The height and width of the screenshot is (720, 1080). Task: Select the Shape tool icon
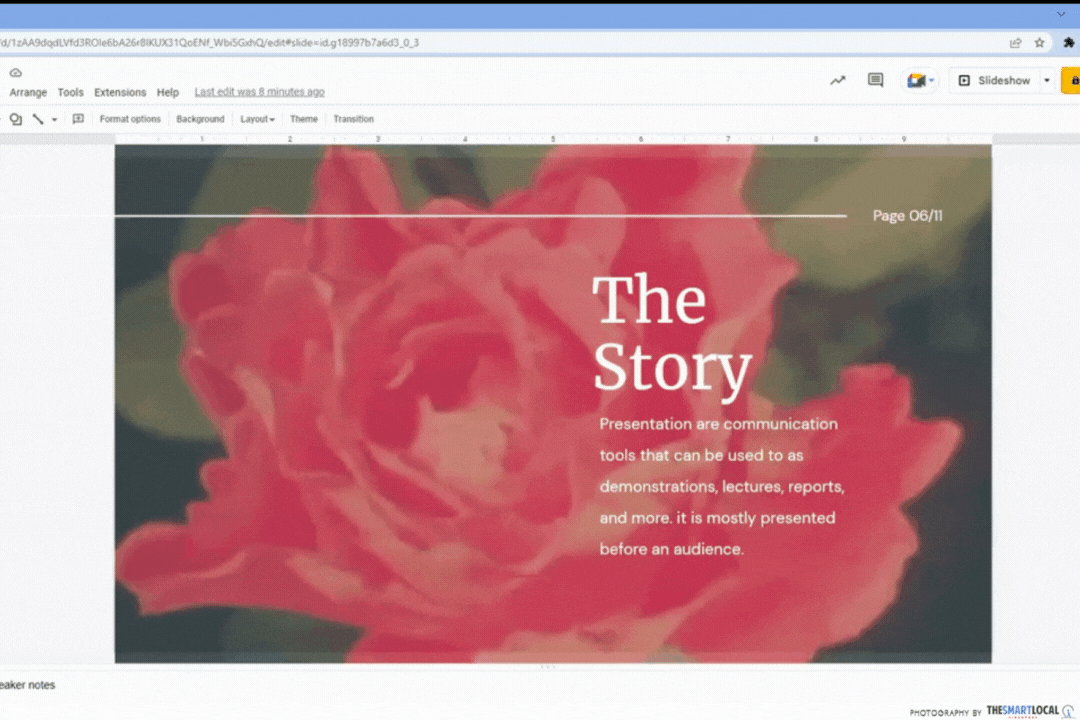pyautogui.click(x=15, y=119)
